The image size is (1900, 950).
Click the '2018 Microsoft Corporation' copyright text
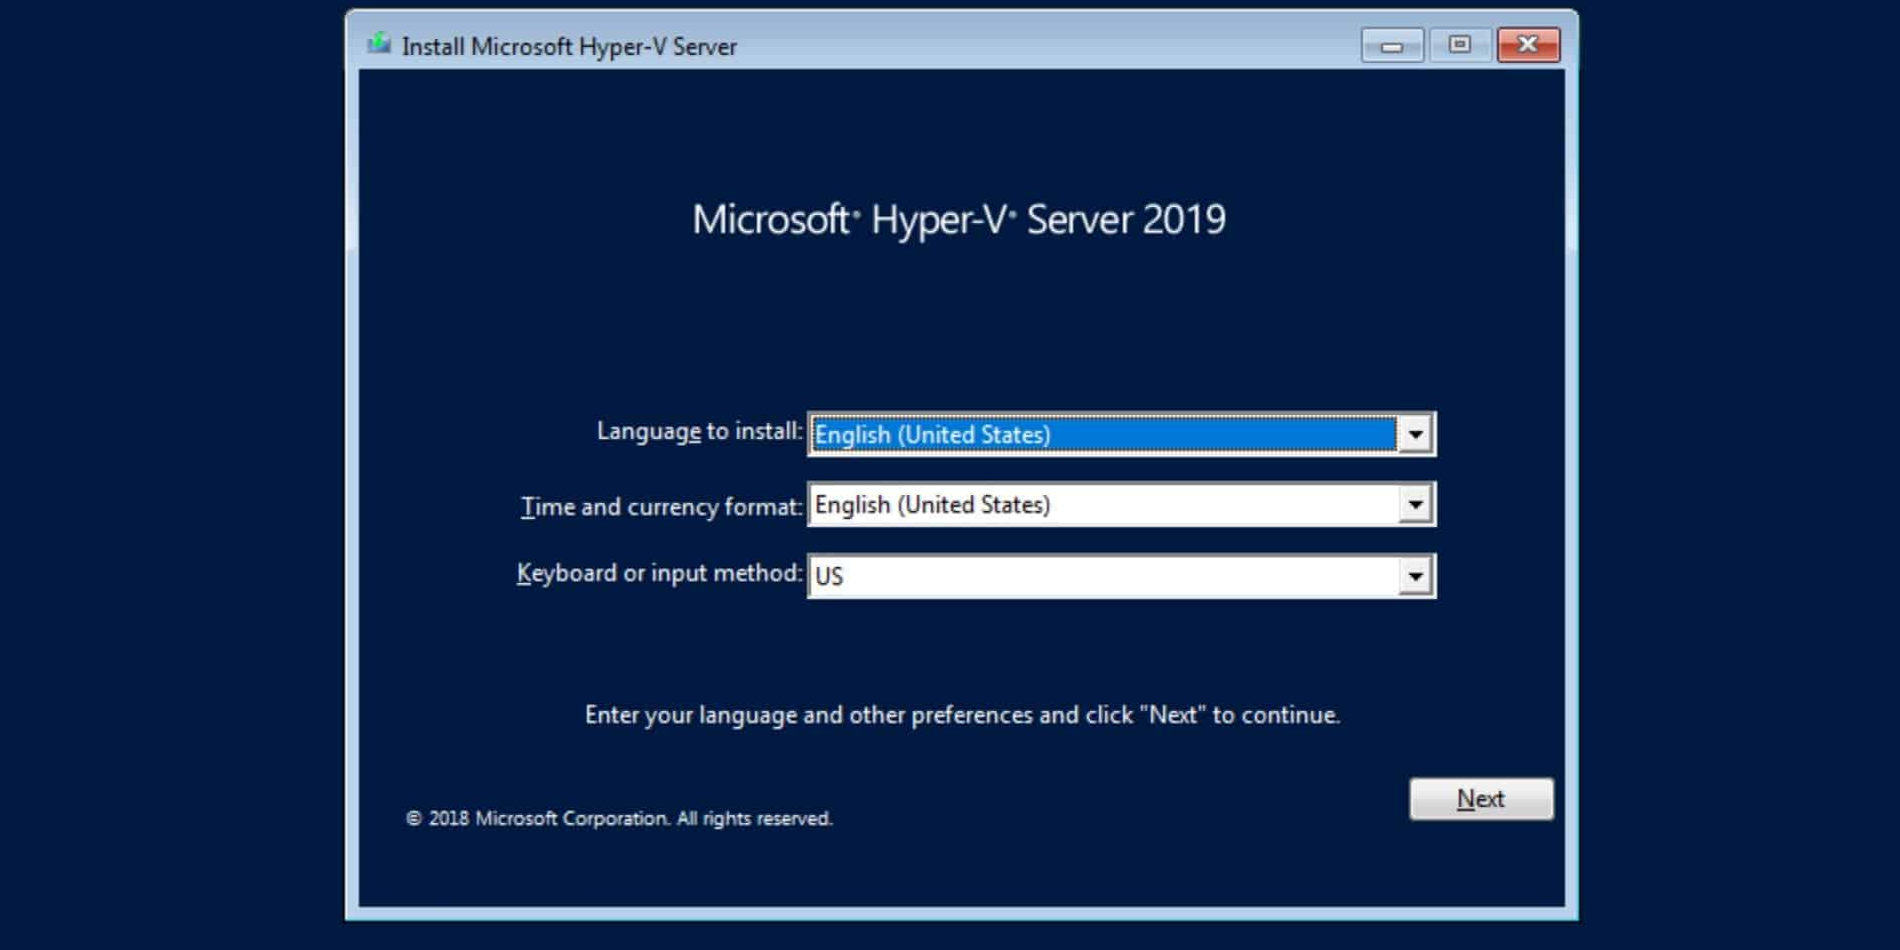619,818
